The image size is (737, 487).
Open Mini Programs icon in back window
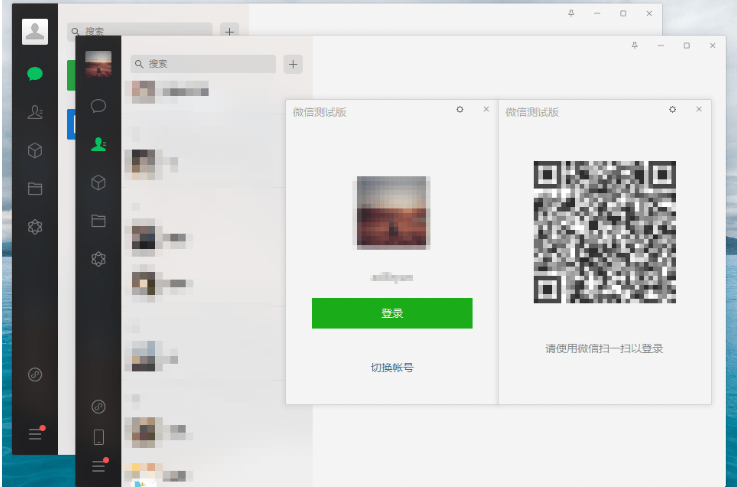35,375
